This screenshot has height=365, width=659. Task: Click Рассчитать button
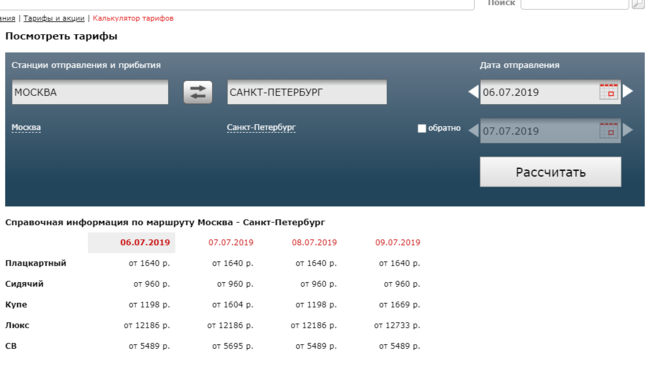[x=551, y=172]
